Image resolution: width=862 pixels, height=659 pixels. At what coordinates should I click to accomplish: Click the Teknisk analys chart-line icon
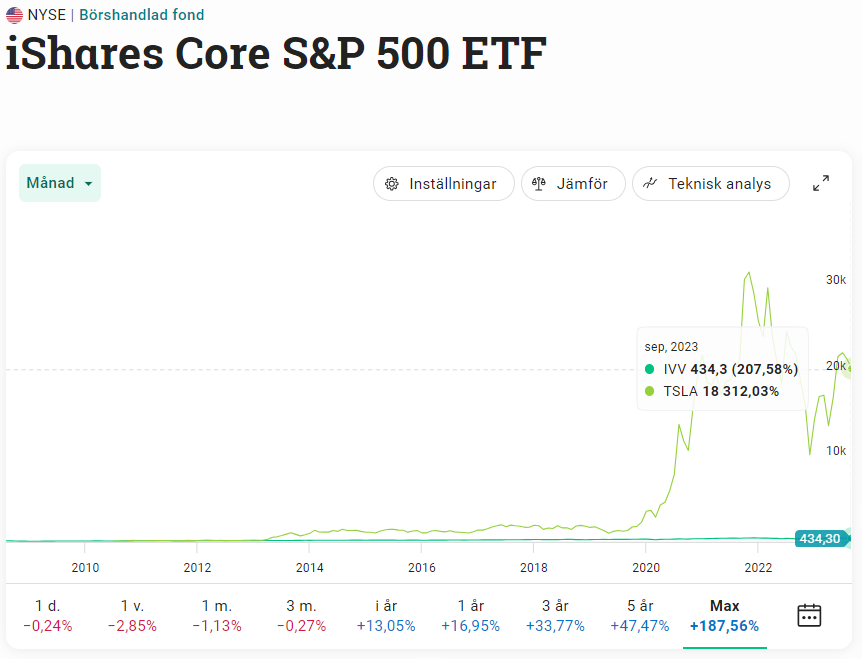(651, 184)
